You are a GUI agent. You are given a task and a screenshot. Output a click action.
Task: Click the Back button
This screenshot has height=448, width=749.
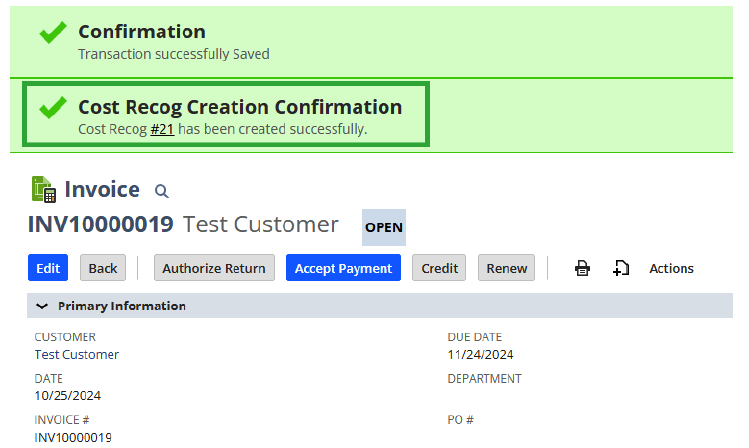[x=103, y=268]
